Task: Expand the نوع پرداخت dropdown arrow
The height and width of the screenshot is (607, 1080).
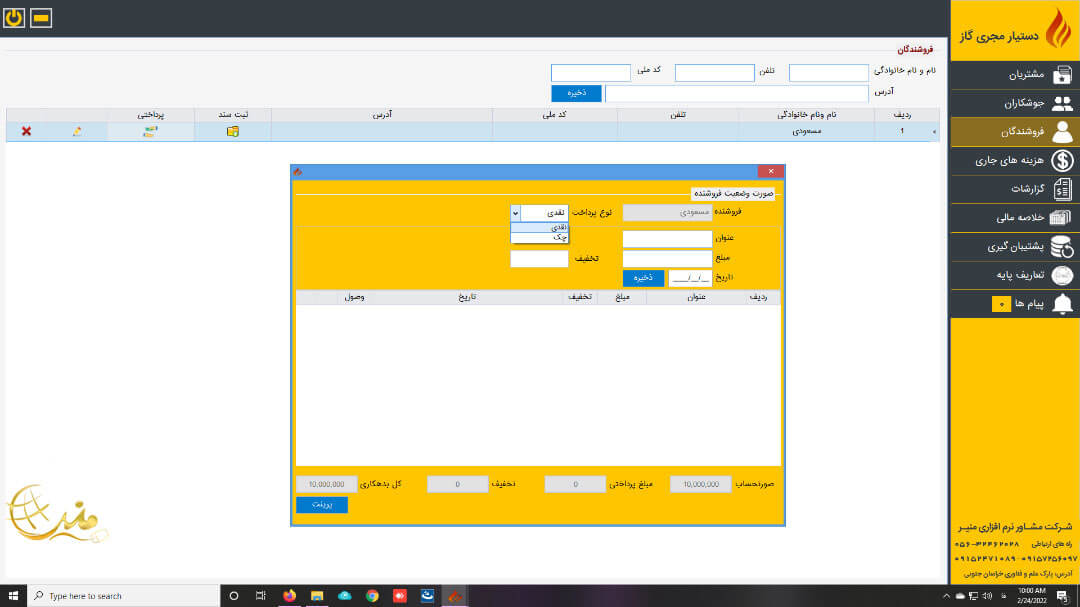Action: pos(516,212)
